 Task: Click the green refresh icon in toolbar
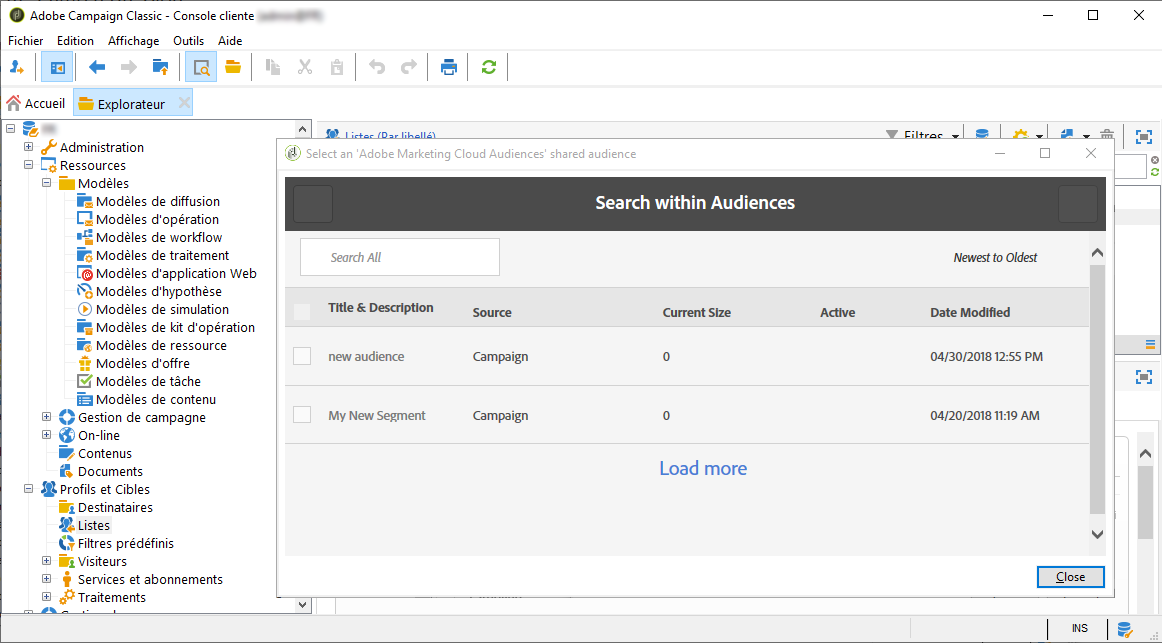488,67
